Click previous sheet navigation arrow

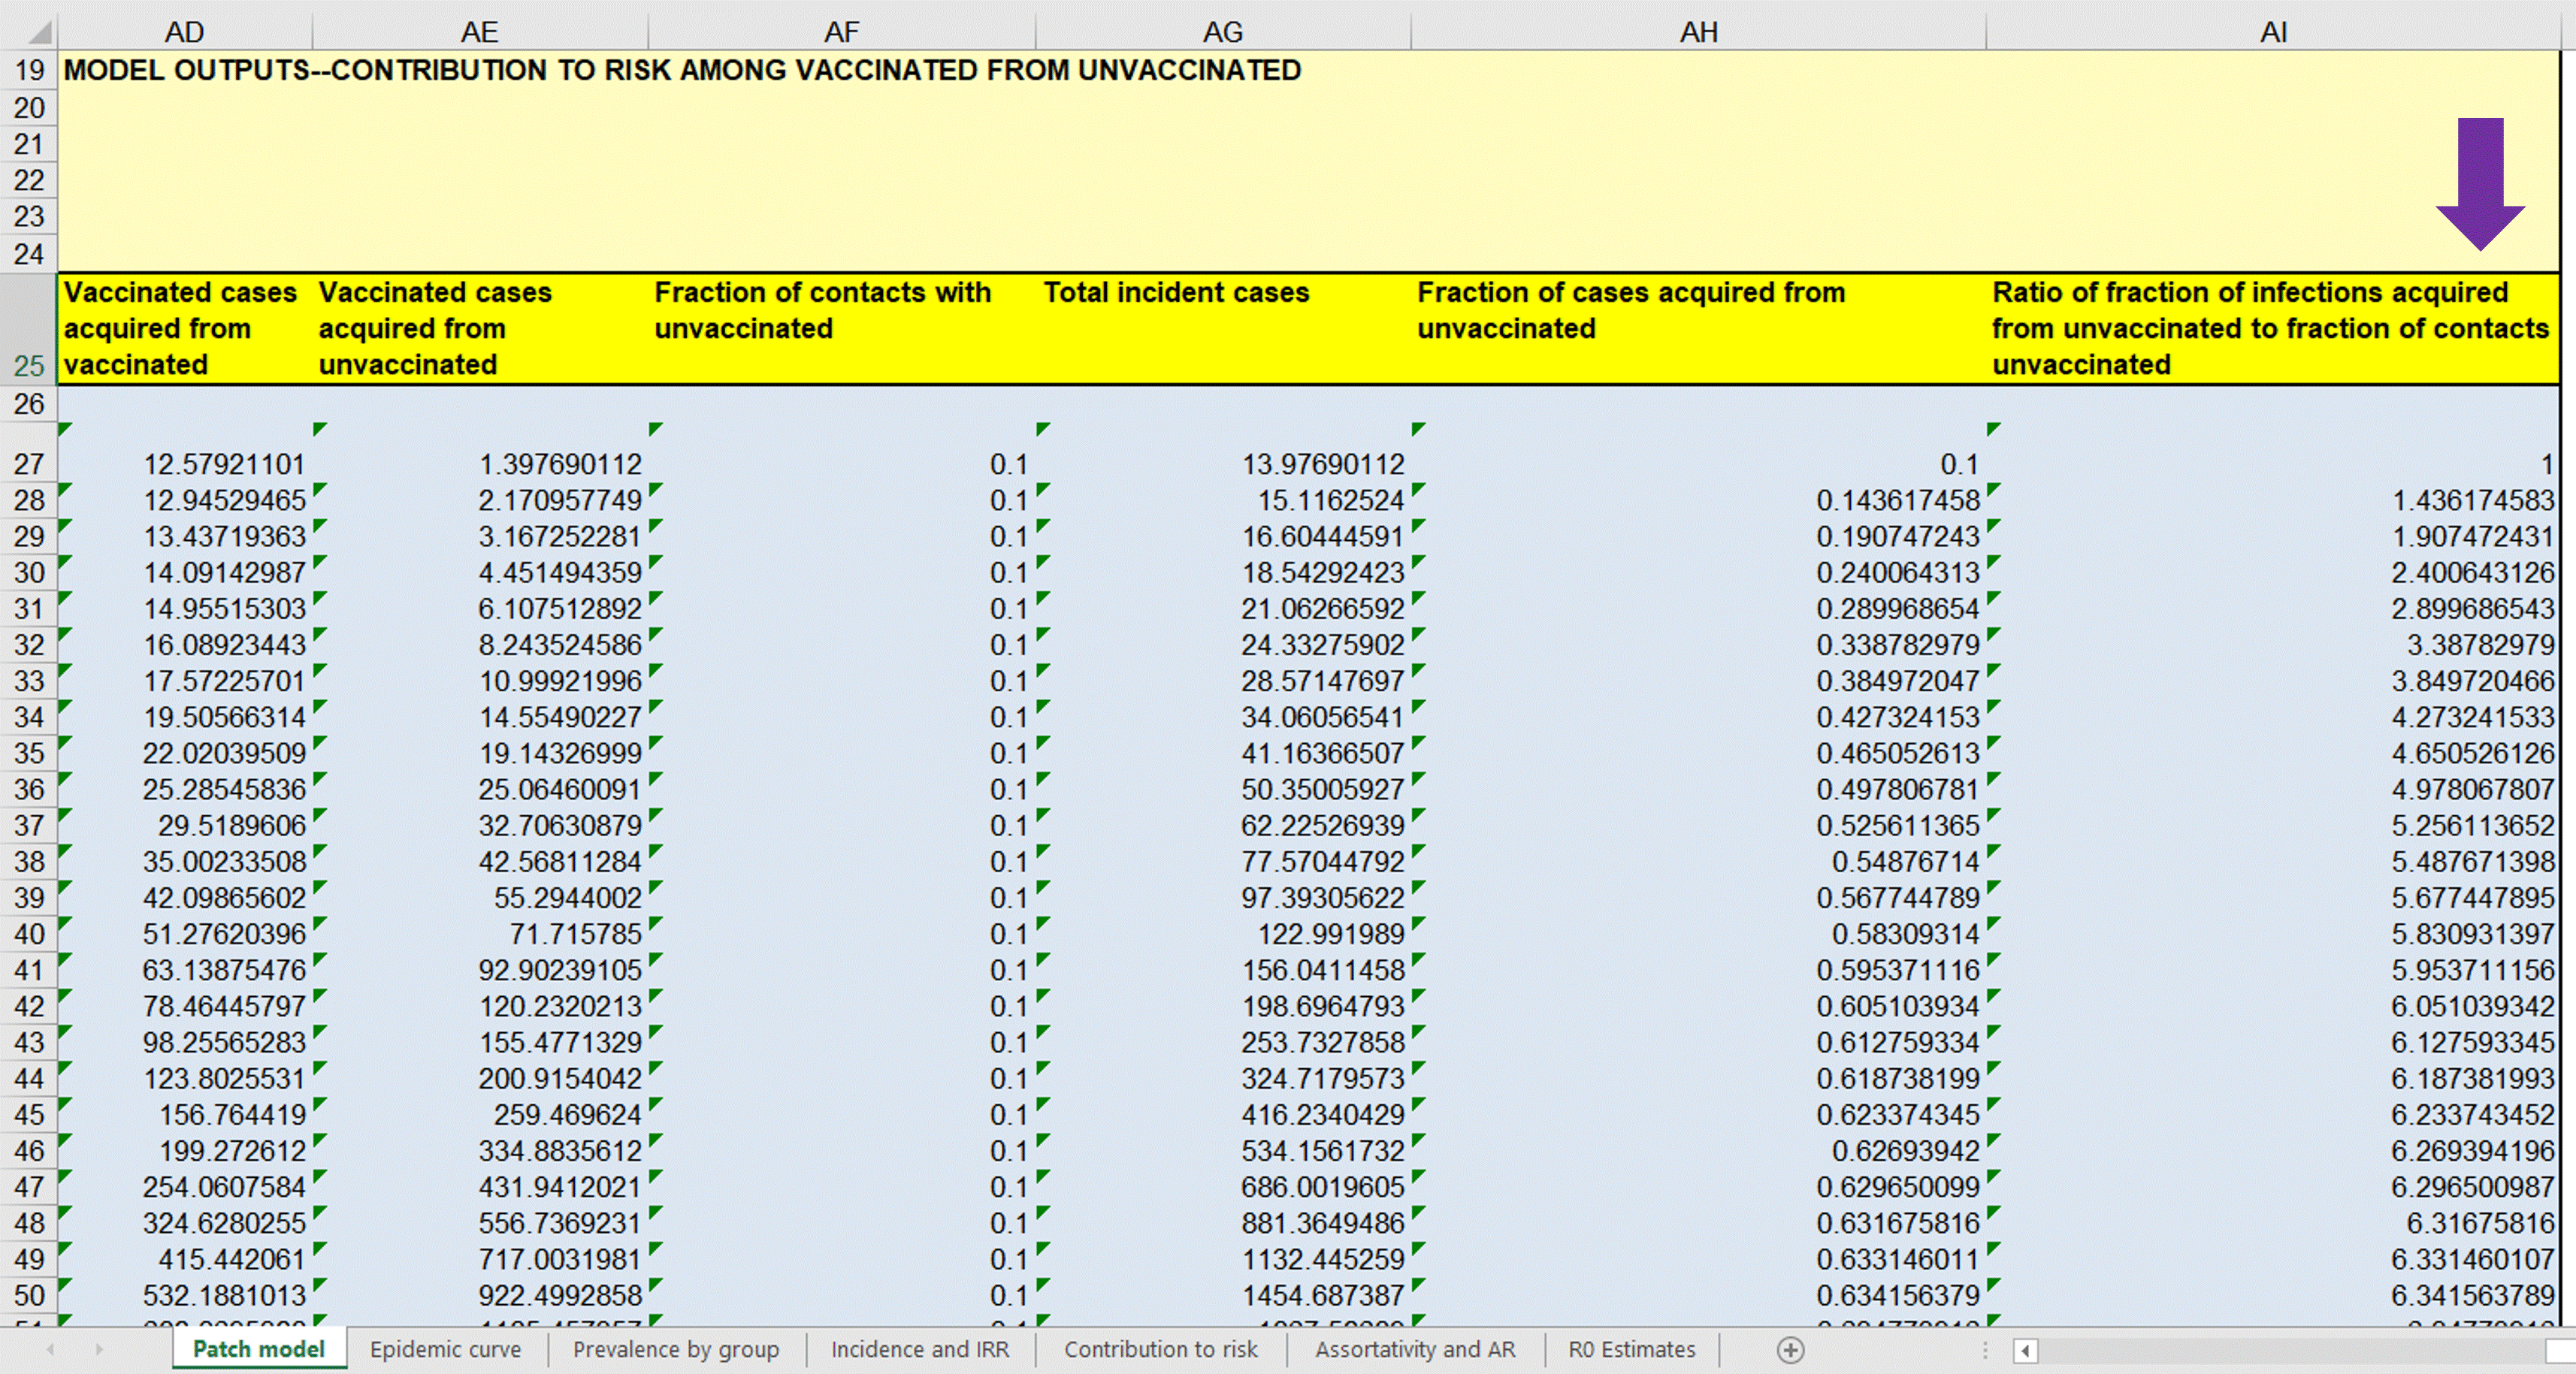coord(50,1350)
